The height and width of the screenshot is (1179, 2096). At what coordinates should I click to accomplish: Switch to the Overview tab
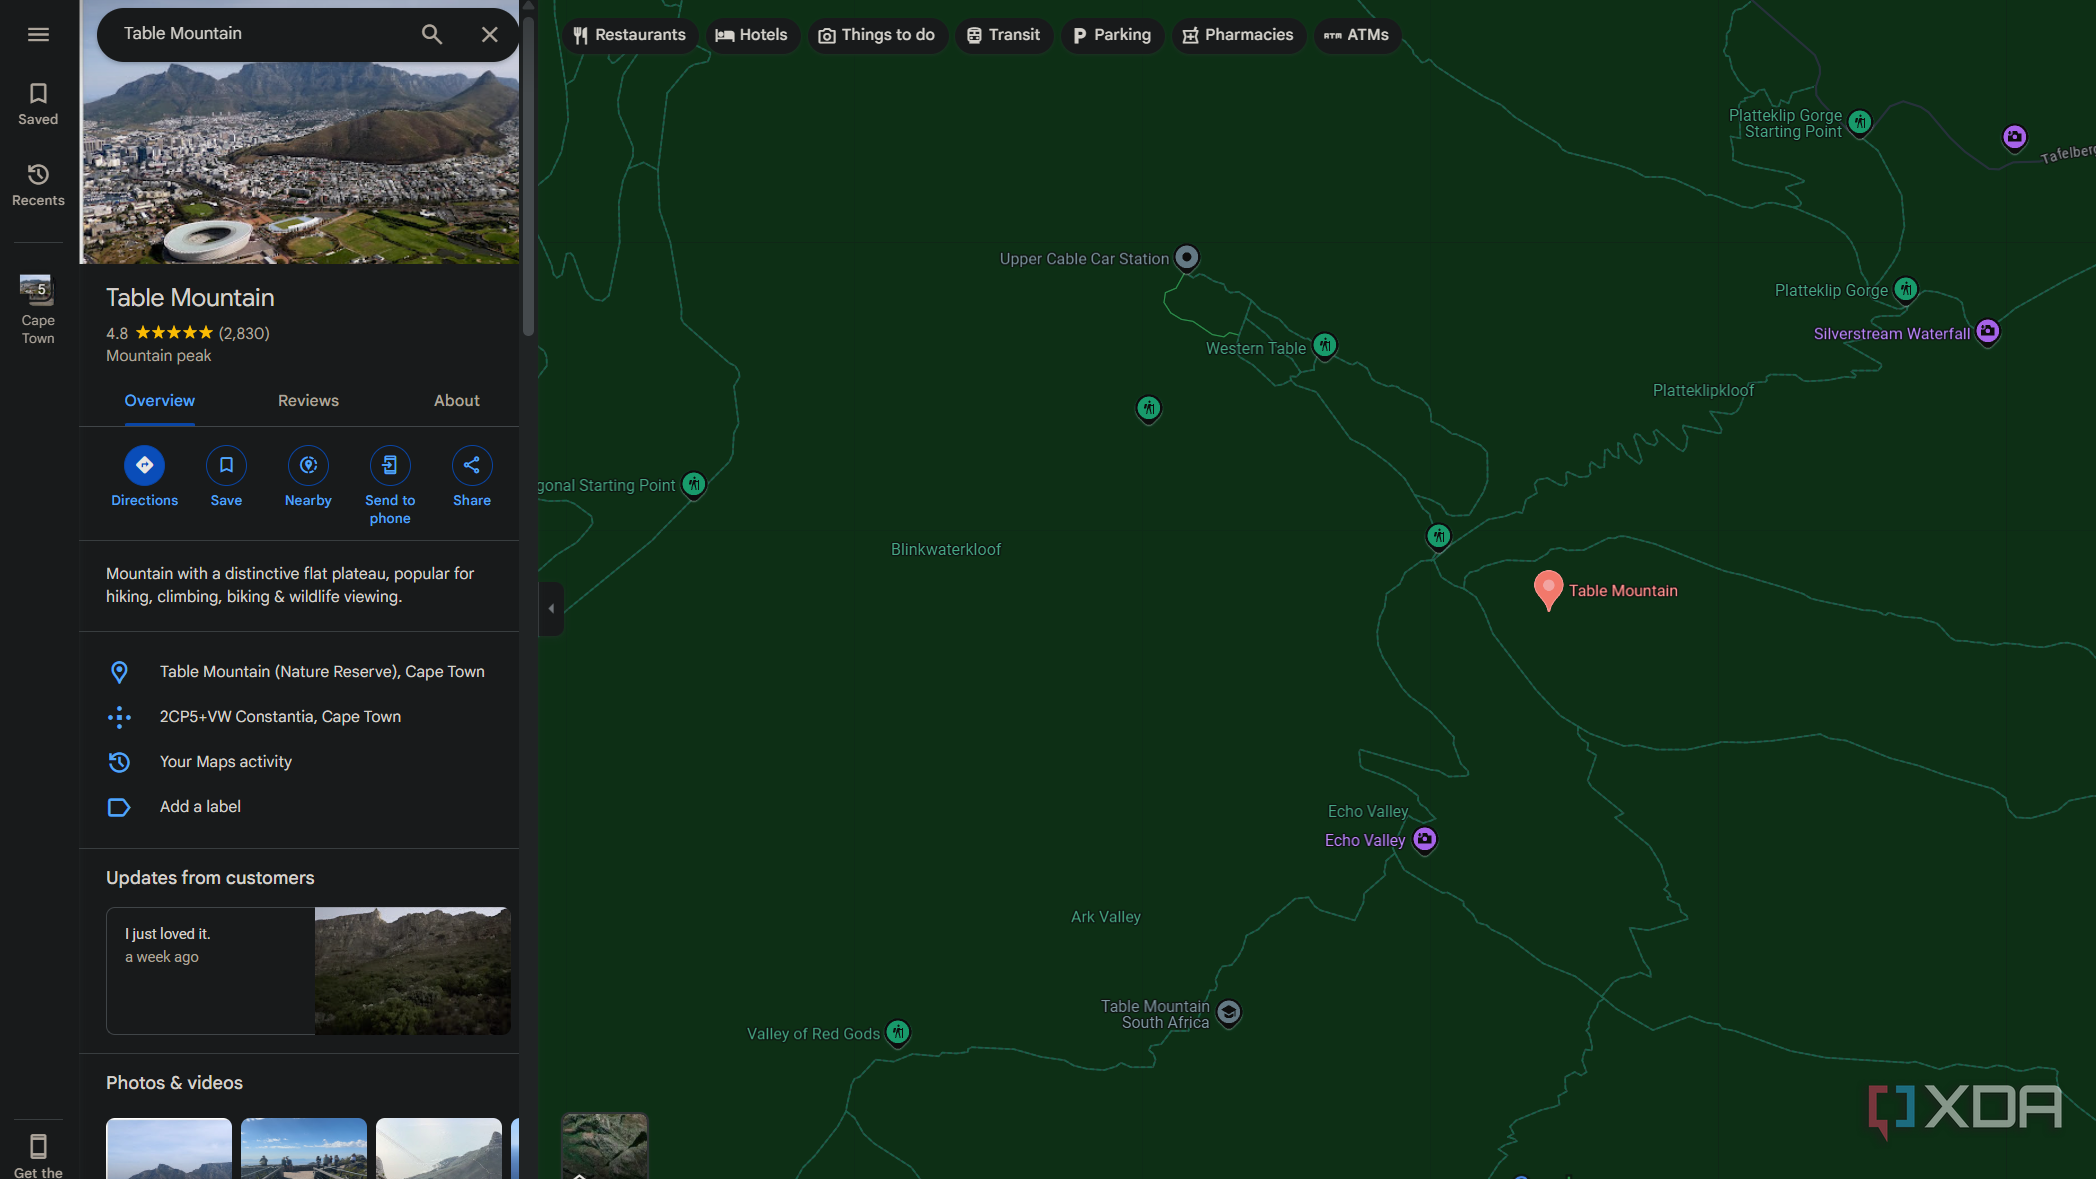pyautogui.click(x=160, y=401)
